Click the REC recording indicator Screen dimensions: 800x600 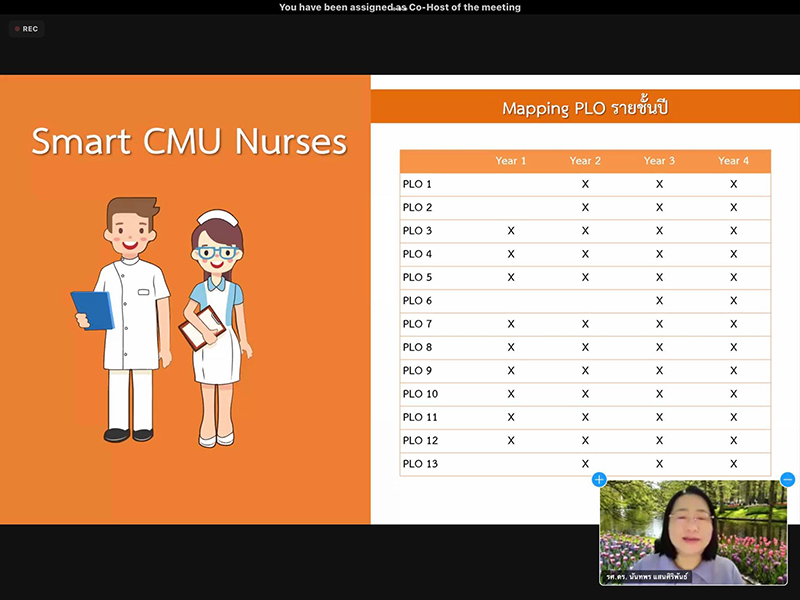(27, 29)
